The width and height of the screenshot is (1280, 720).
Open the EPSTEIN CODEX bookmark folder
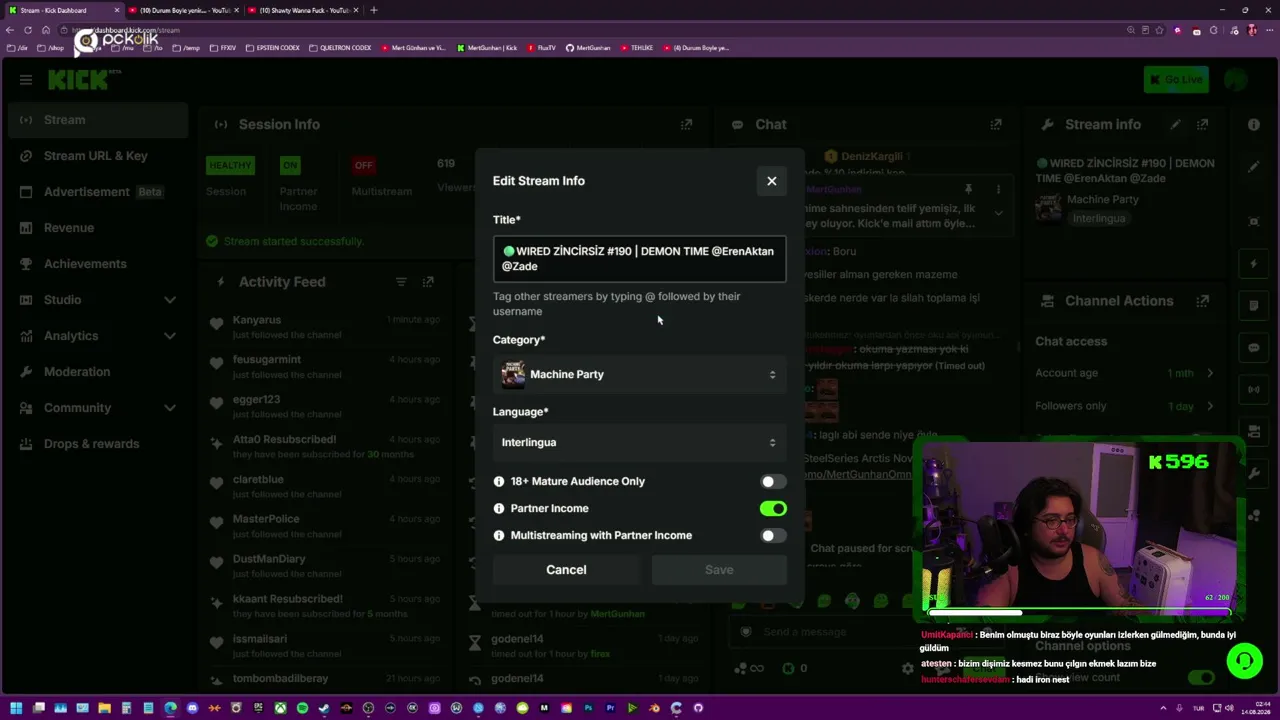(x=272, y=48)
